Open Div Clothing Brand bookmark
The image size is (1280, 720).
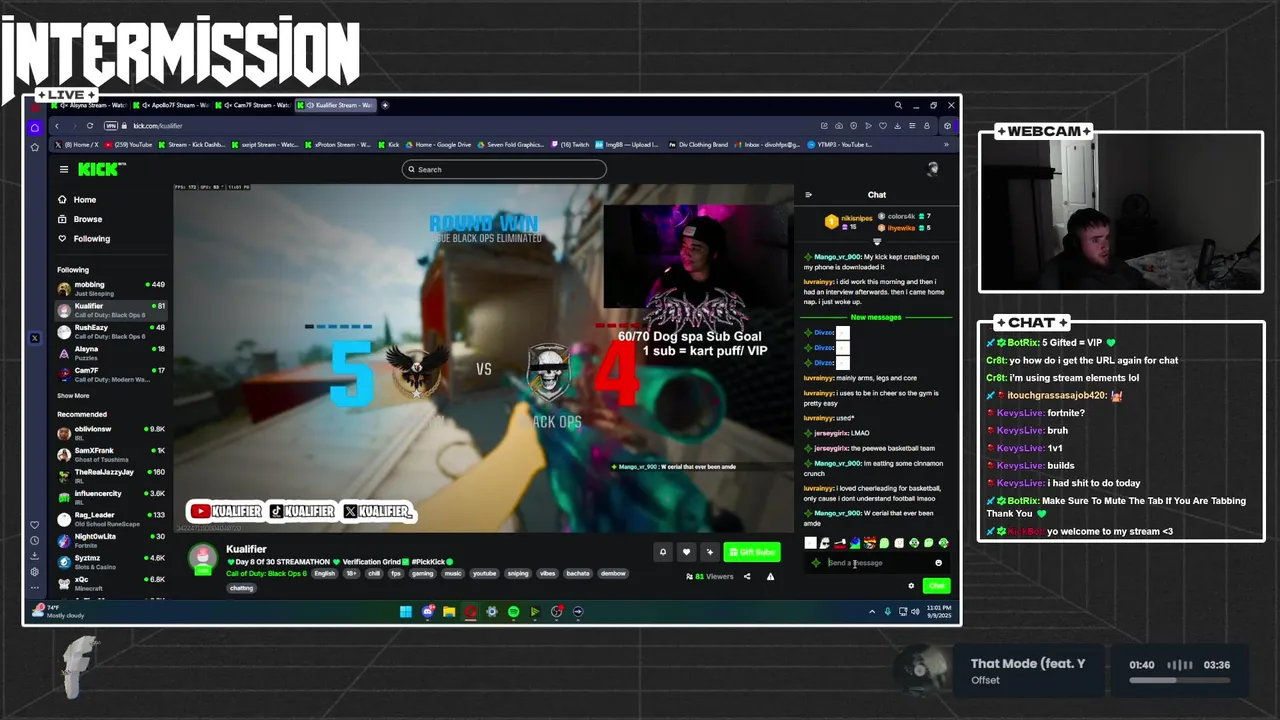698,144
